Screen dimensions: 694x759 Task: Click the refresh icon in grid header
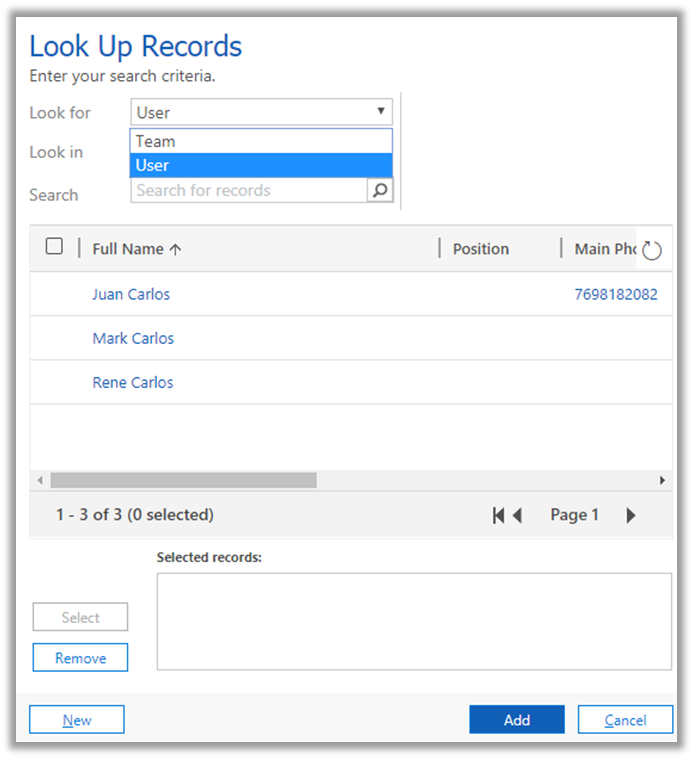point(652,251)
